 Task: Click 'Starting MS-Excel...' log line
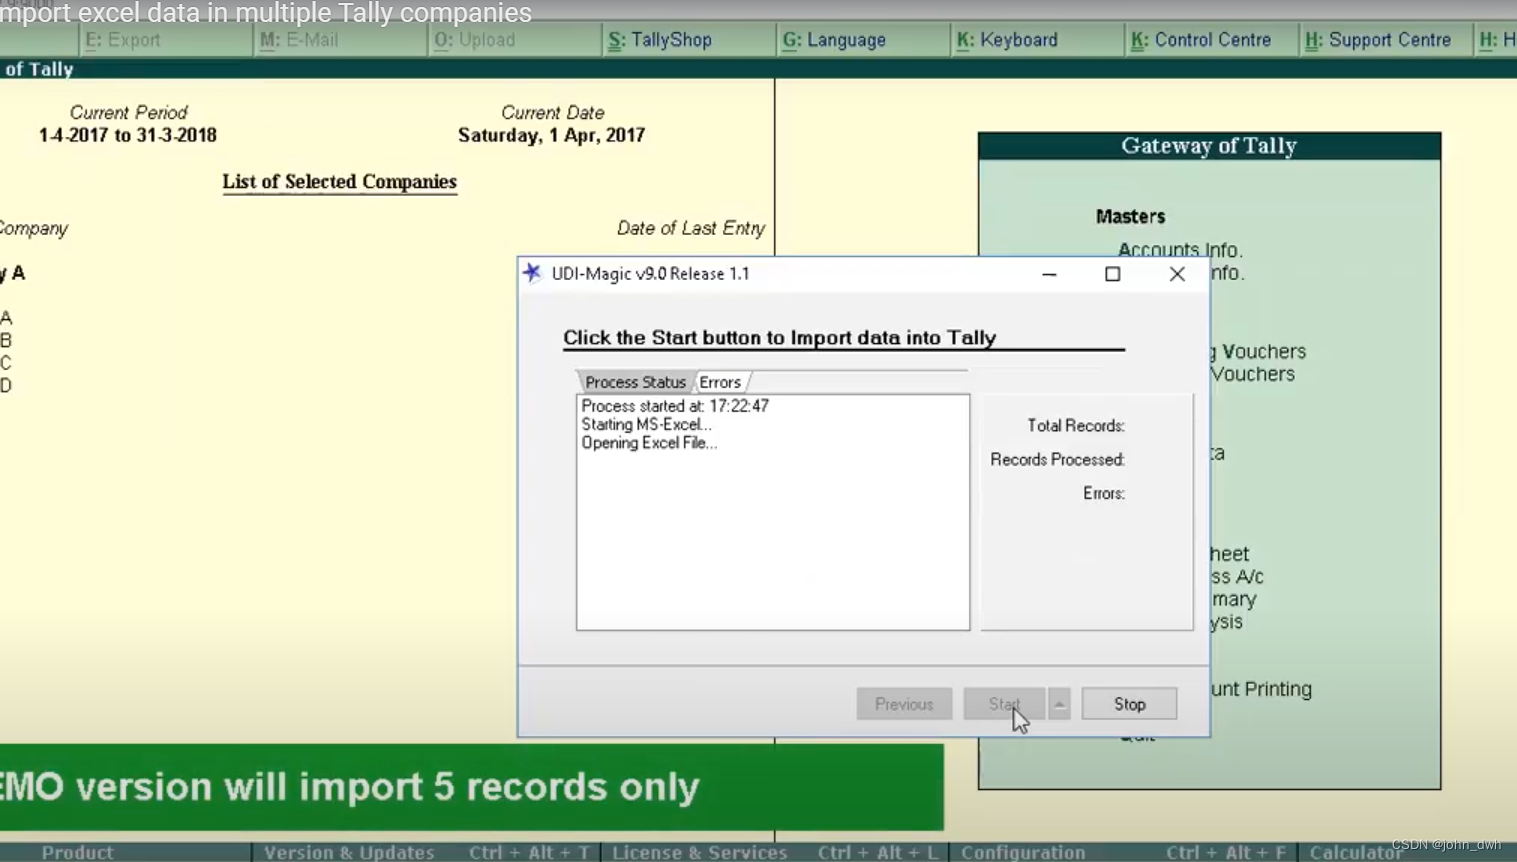(x=646, y=424)
